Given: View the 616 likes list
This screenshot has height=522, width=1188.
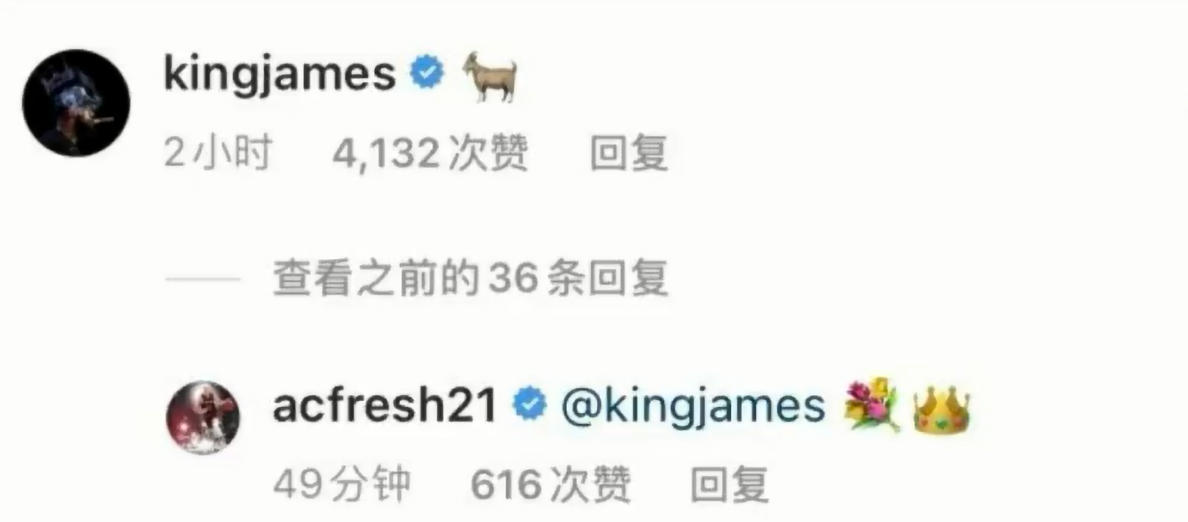Looking at the screenshot, I should [551, 485].
